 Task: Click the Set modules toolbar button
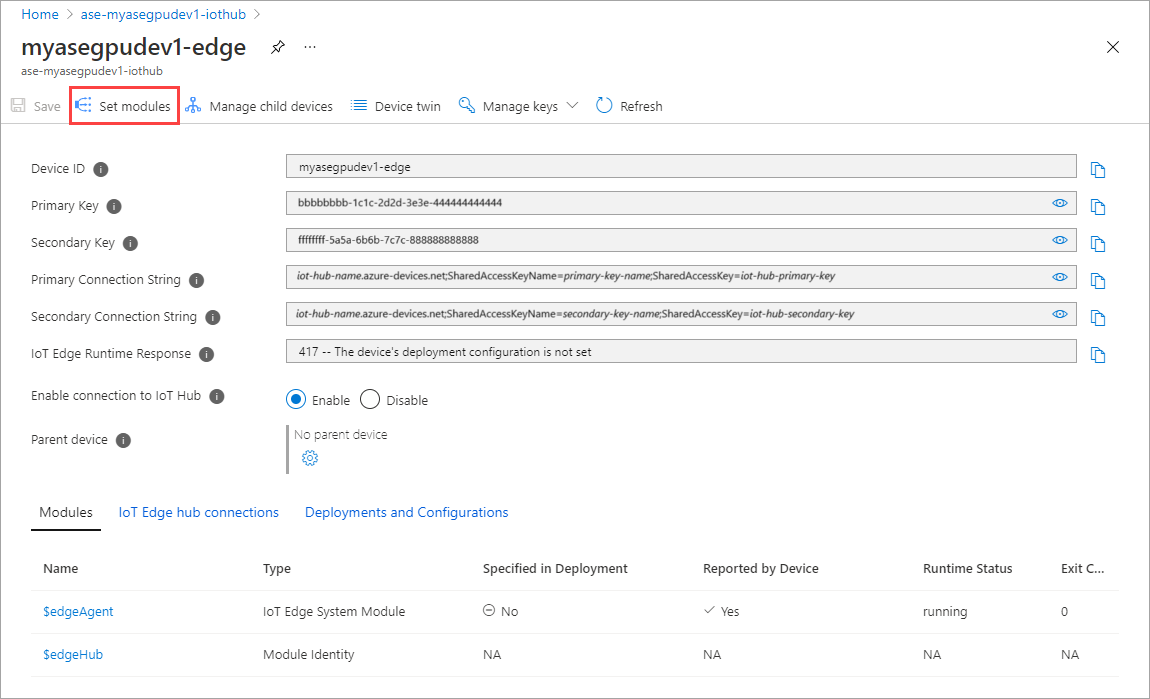[x=124, y=106]
